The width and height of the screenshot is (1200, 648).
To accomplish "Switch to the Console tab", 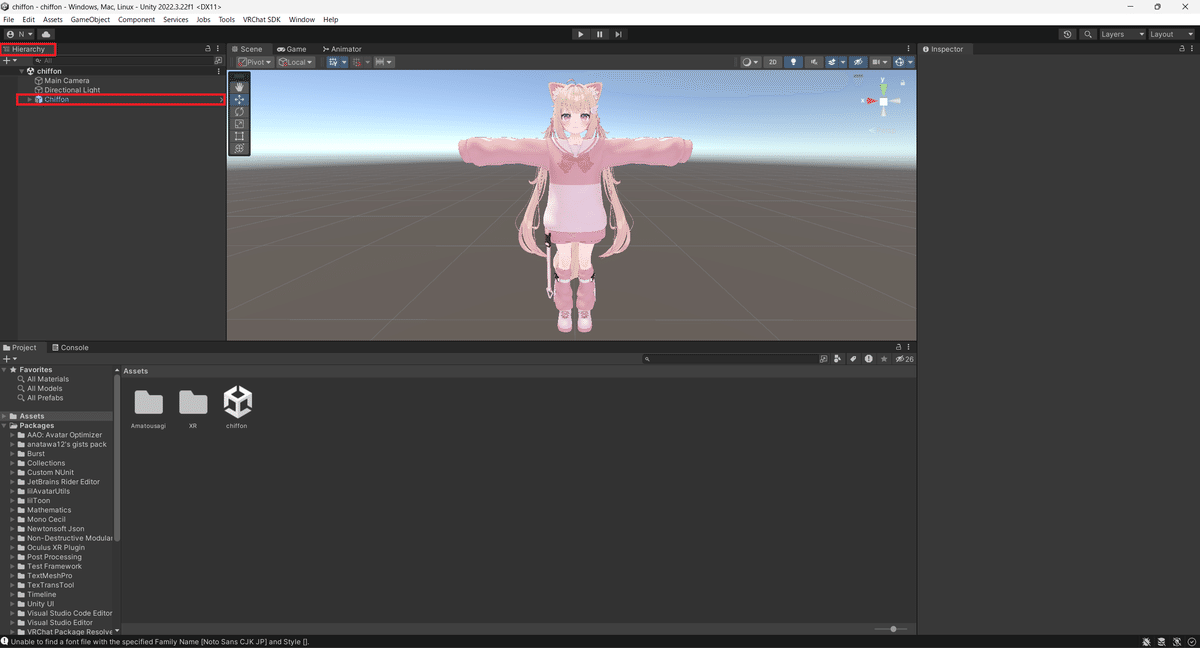I will [70, 348].
